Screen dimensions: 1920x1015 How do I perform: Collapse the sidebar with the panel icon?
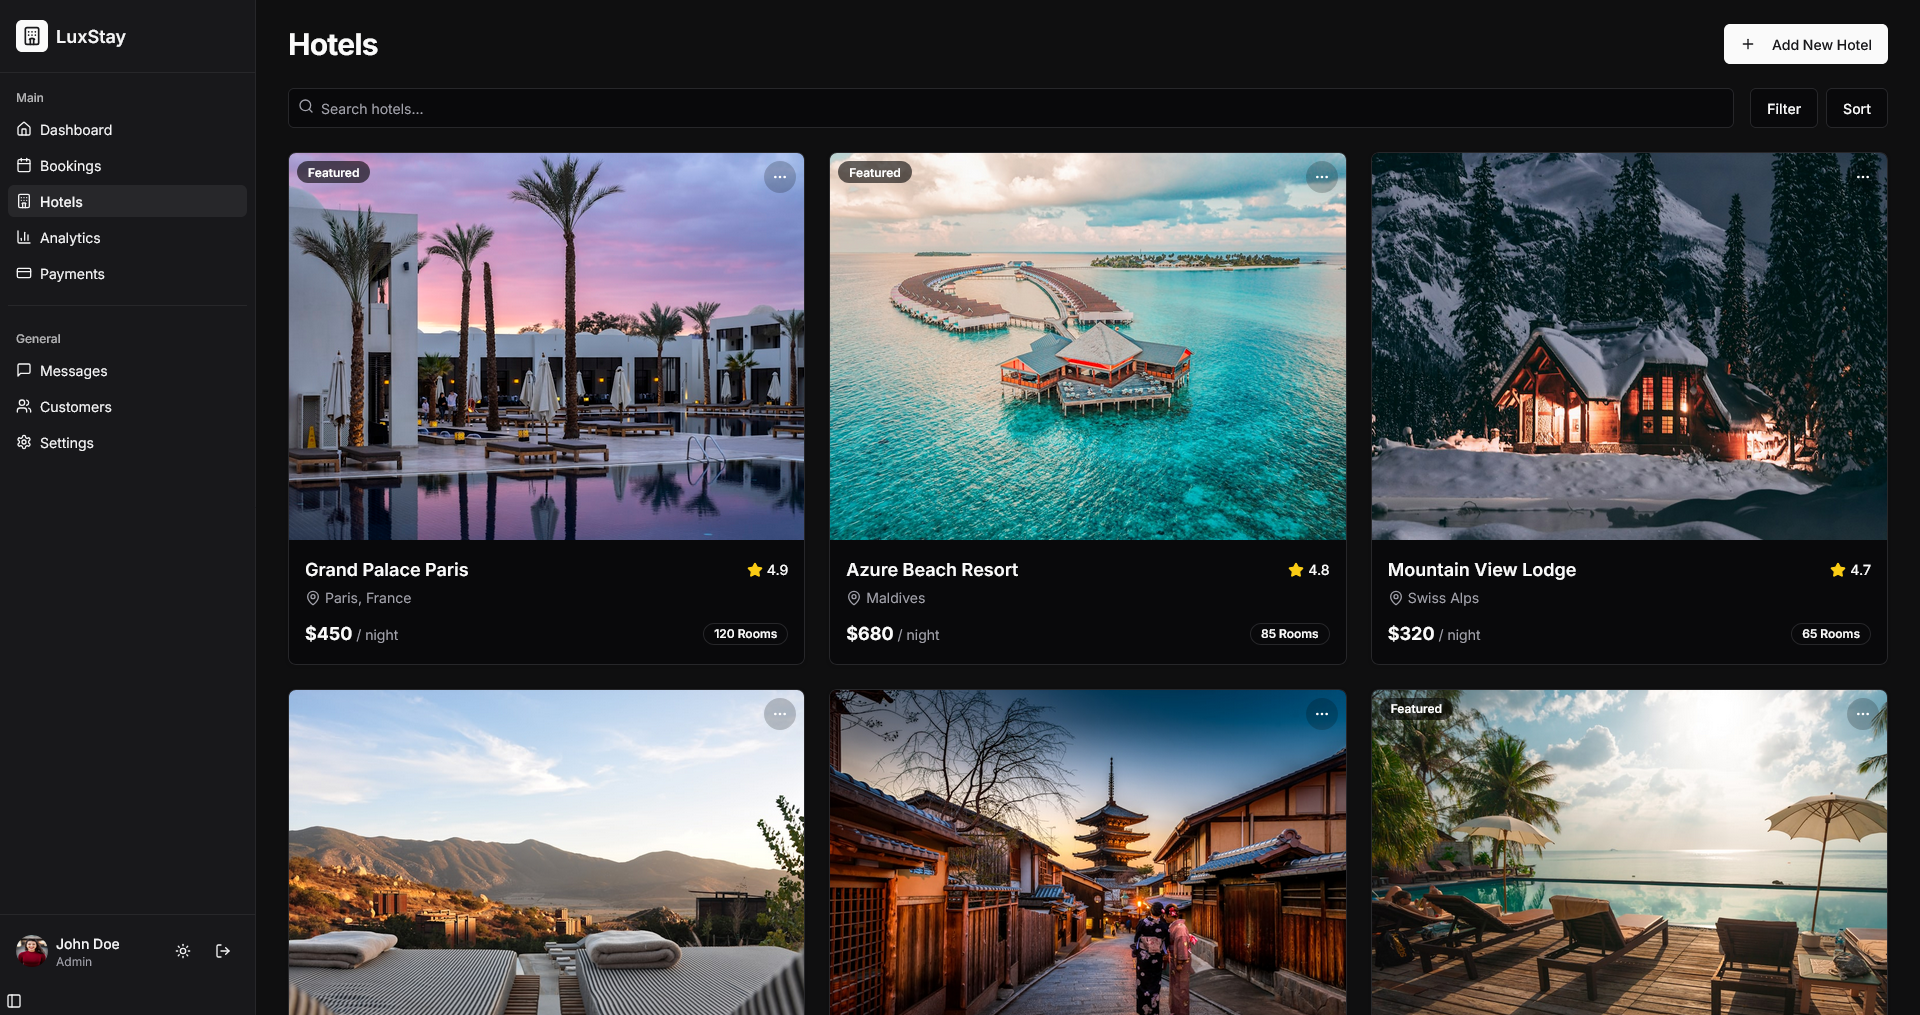pos(14,1001)
